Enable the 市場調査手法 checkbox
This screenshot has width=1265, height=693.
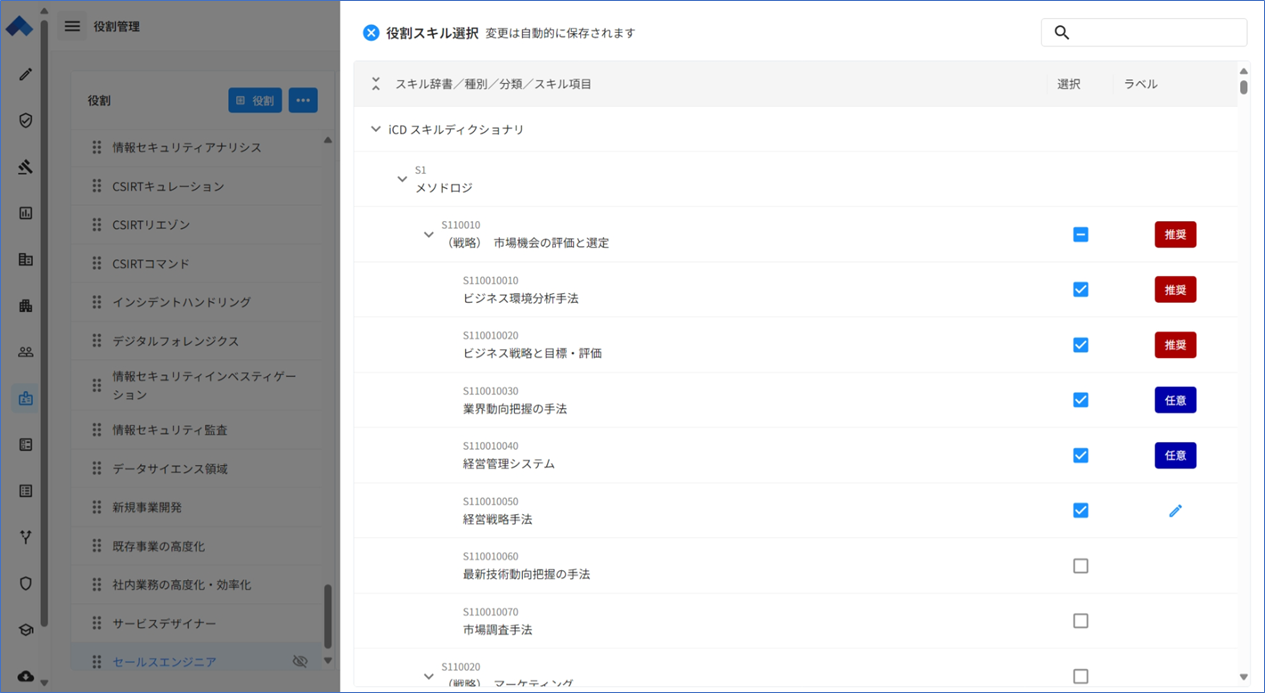[1080, 621]
